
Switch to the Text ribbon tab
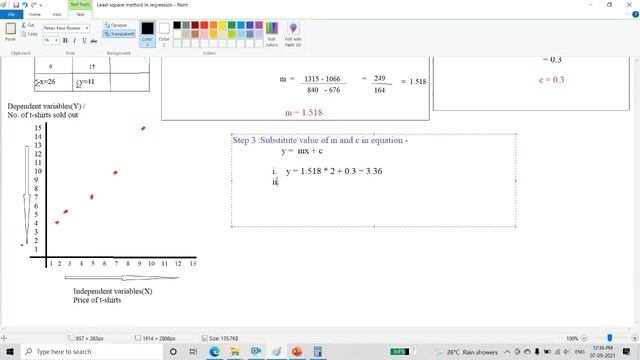(80, 14)
